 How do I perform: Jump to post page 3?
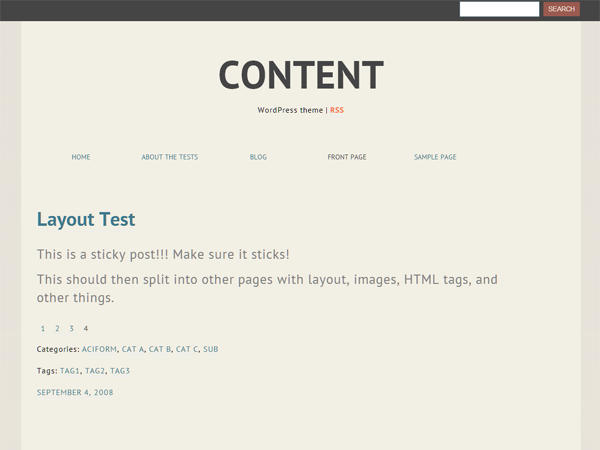pos(72,328)
